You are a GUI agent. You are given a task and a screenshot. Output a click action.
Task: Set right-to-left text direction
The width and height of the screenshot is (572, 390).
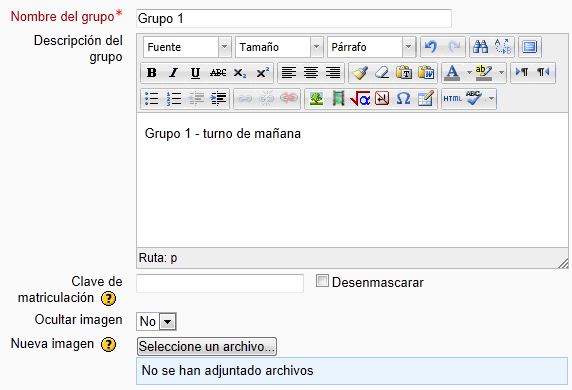click(x=544, y=73)
